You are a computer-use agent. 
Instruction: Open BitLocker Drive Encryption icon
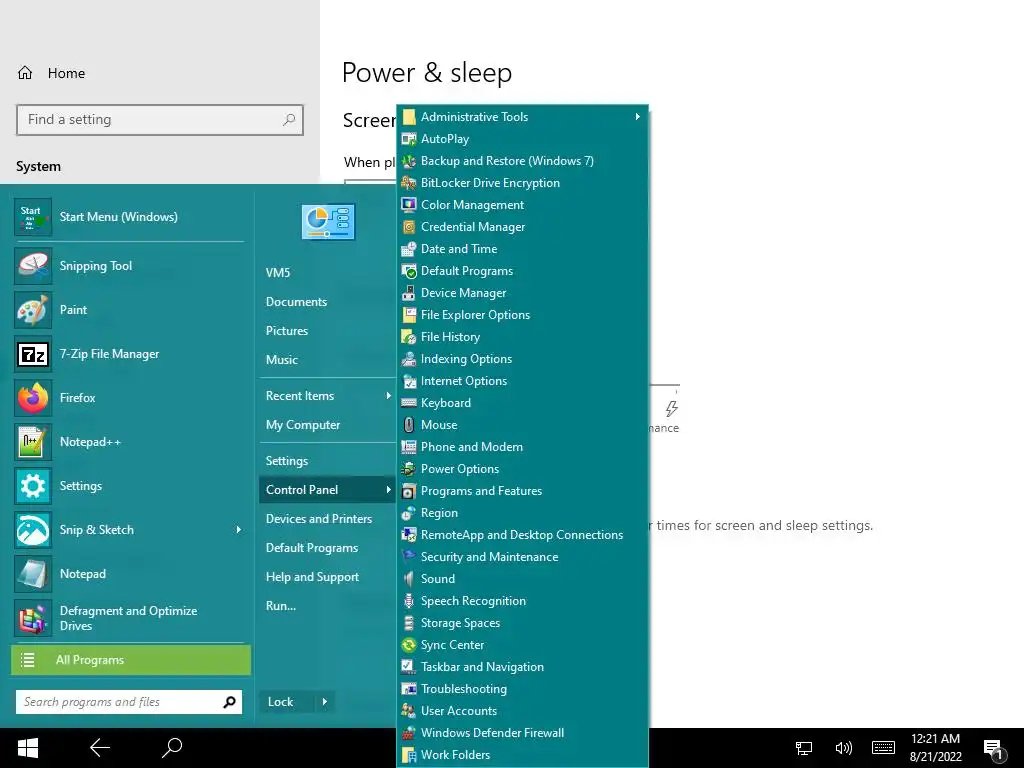[x=409, y=183]
